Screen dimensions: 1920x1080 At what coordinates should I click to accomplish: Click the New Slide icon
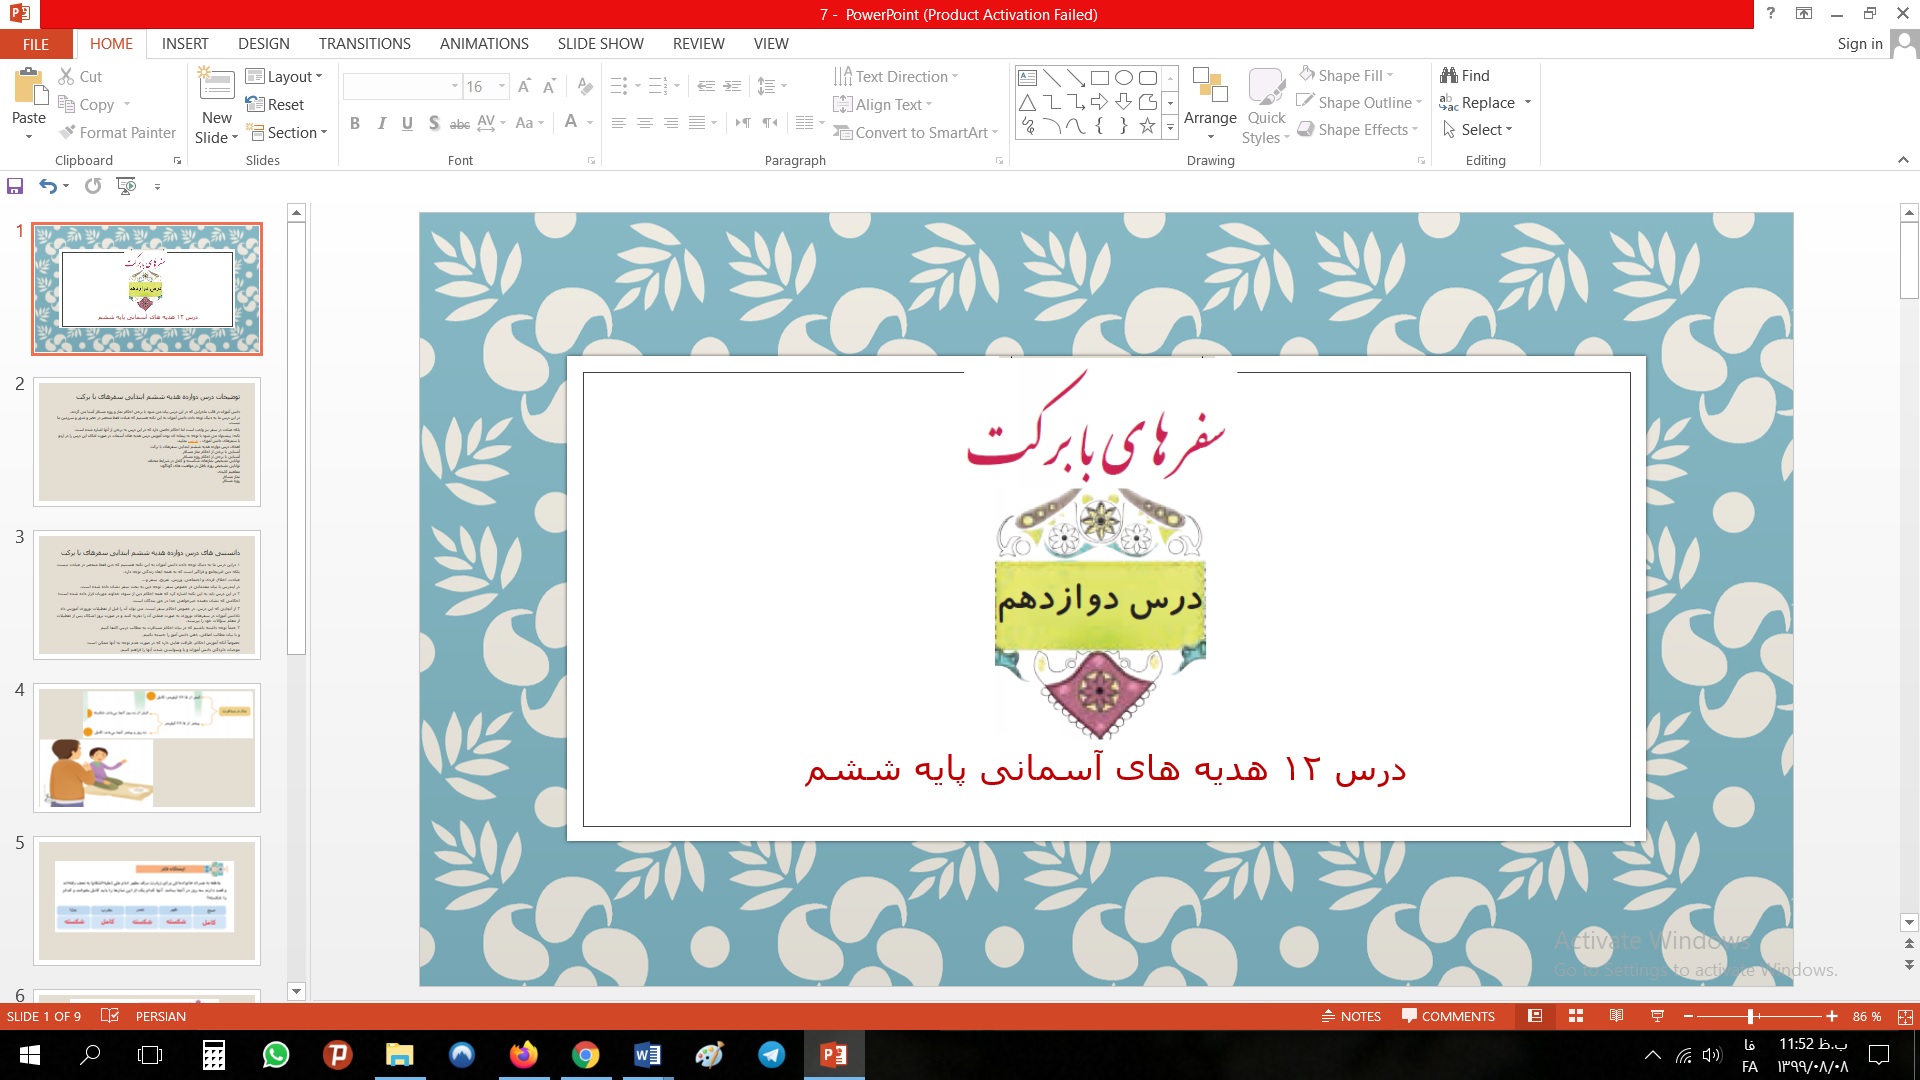[217, 86]
